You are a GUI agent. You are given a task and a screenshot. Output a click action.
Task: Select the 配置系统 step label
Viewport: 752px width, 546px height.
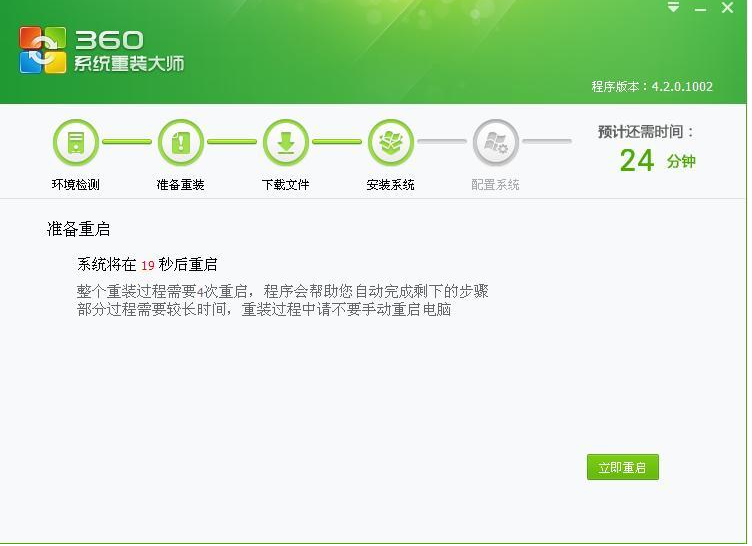pos(495,185)
